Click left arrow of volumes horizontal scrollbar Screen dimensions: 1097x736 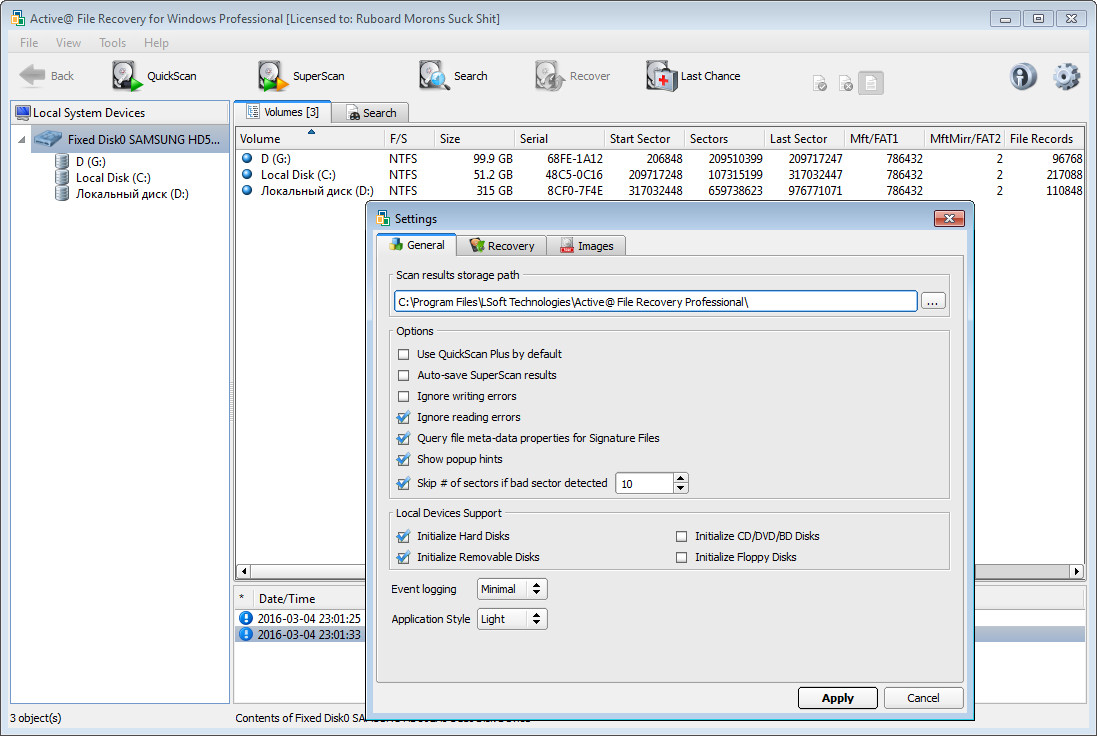pos(244,572)
